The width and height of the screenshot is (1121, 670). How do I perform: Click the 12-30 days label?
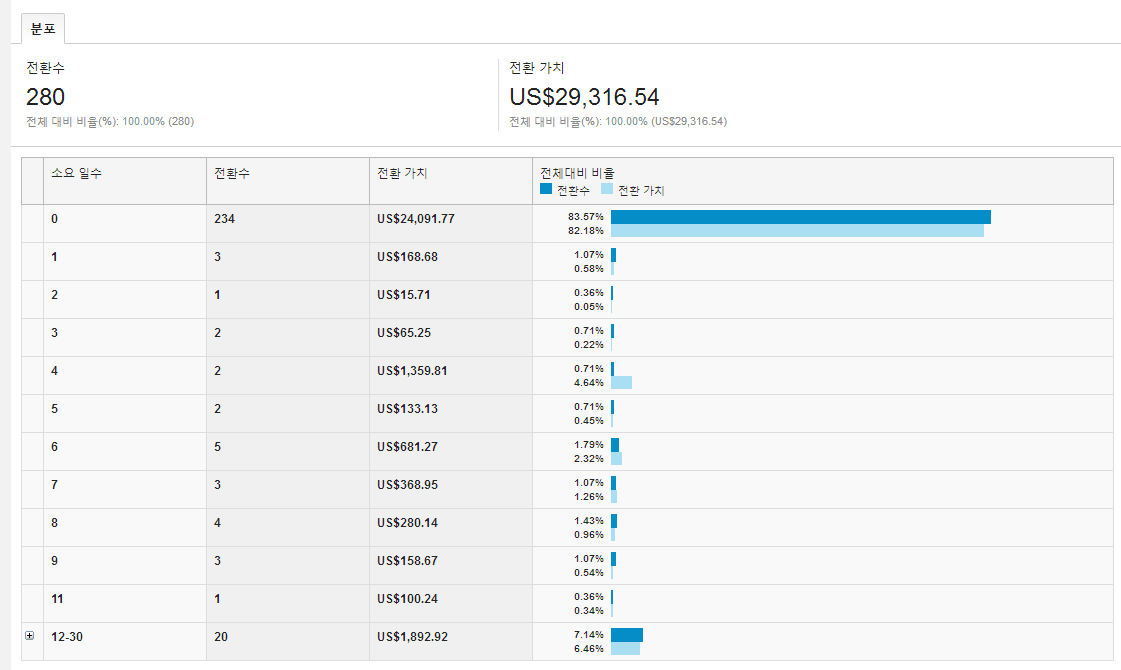tap(67, 636)
